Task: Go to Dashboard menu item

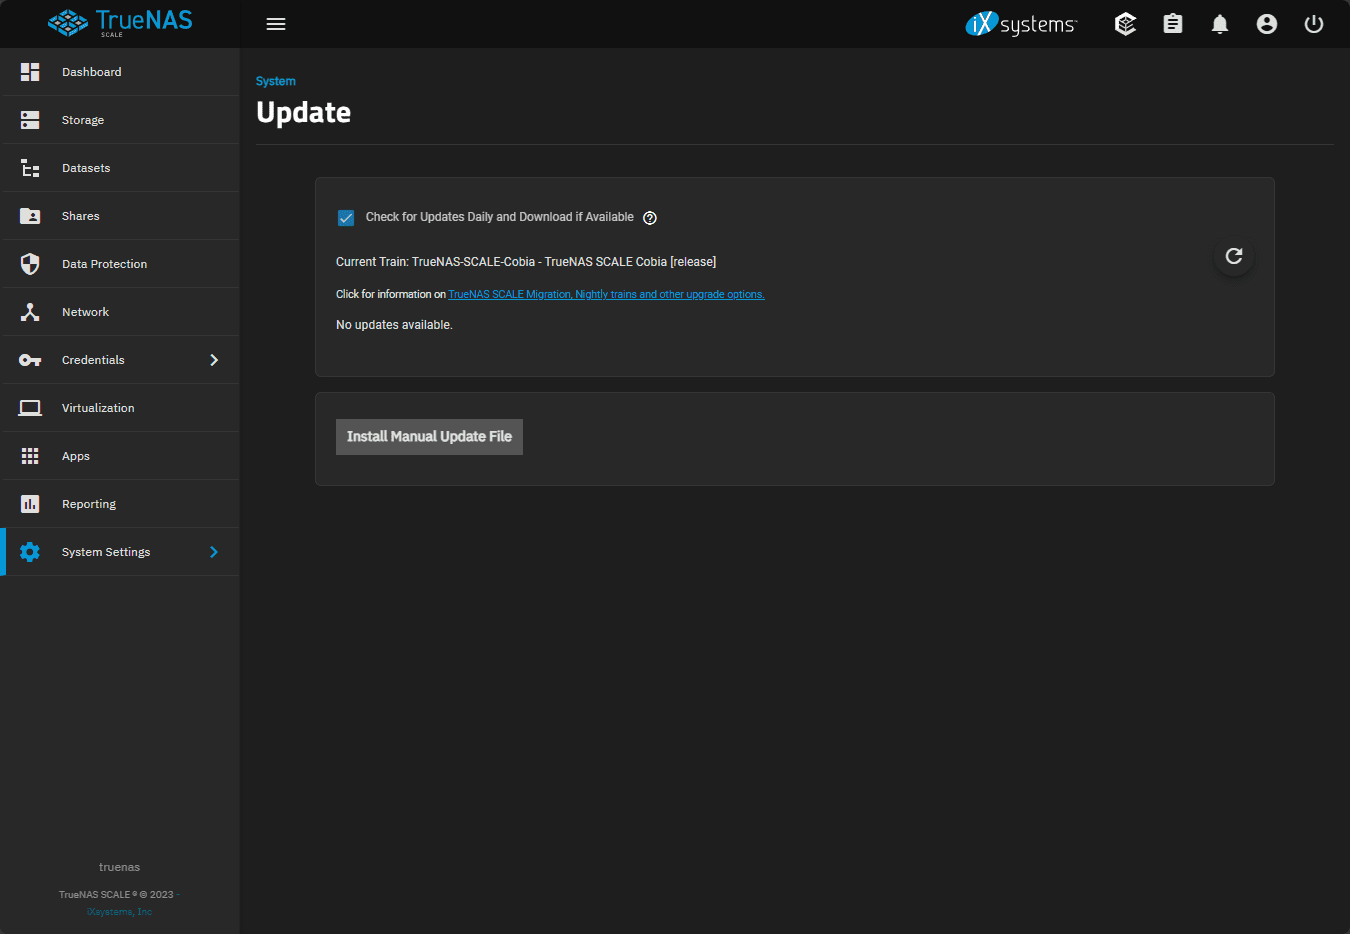Action: tap(120, 72)
